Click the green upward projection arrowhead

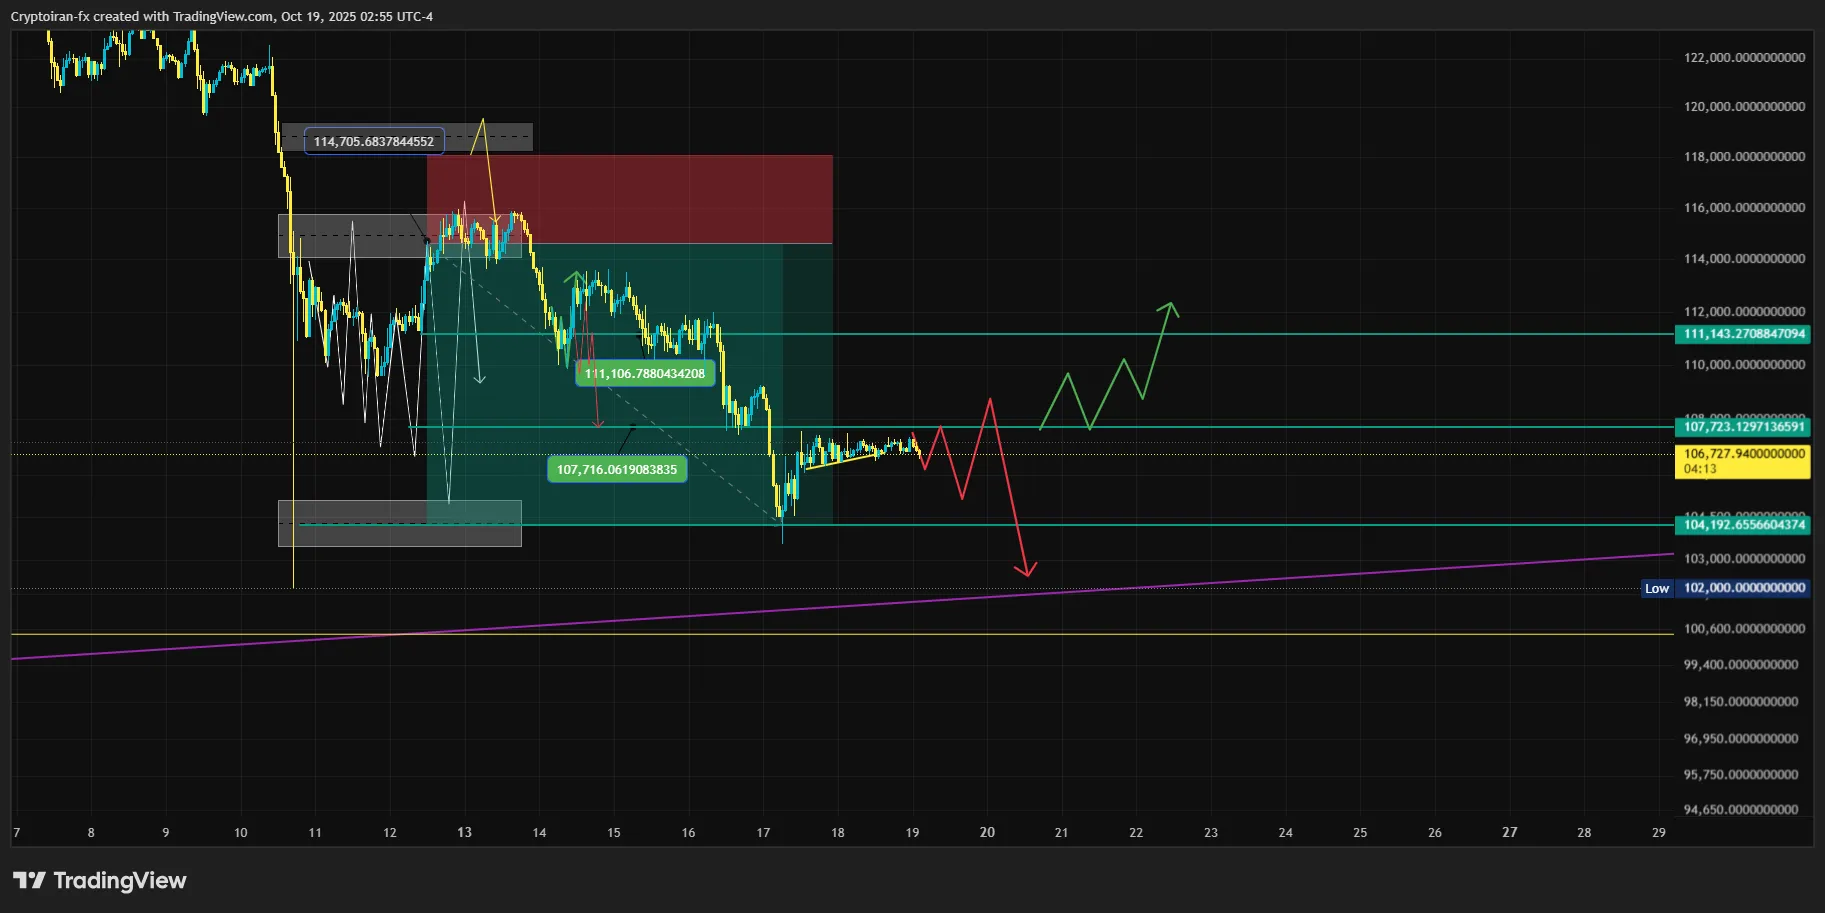[1169, 306]
